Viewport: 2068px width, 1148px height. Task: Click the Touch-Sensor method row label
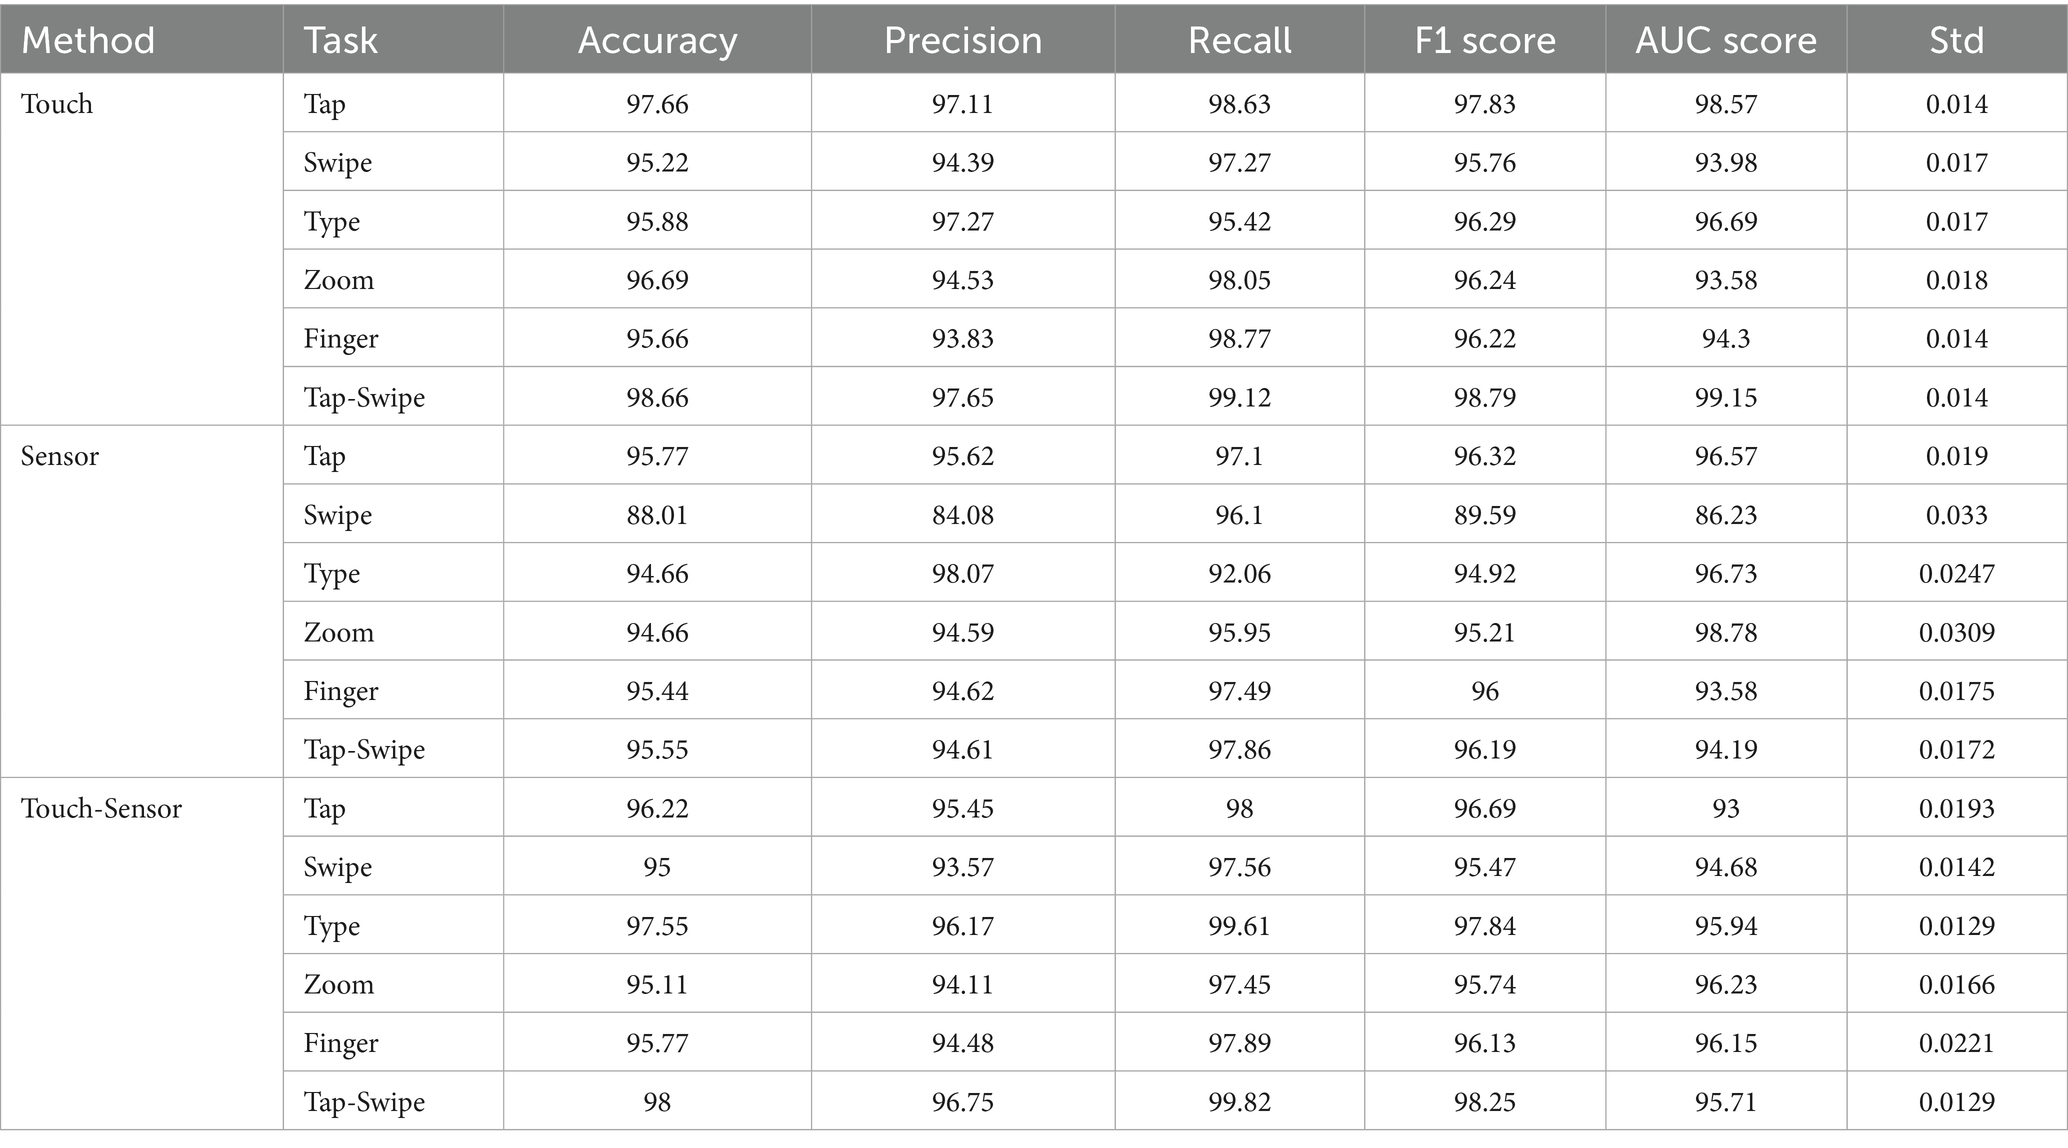coord(101,808)
